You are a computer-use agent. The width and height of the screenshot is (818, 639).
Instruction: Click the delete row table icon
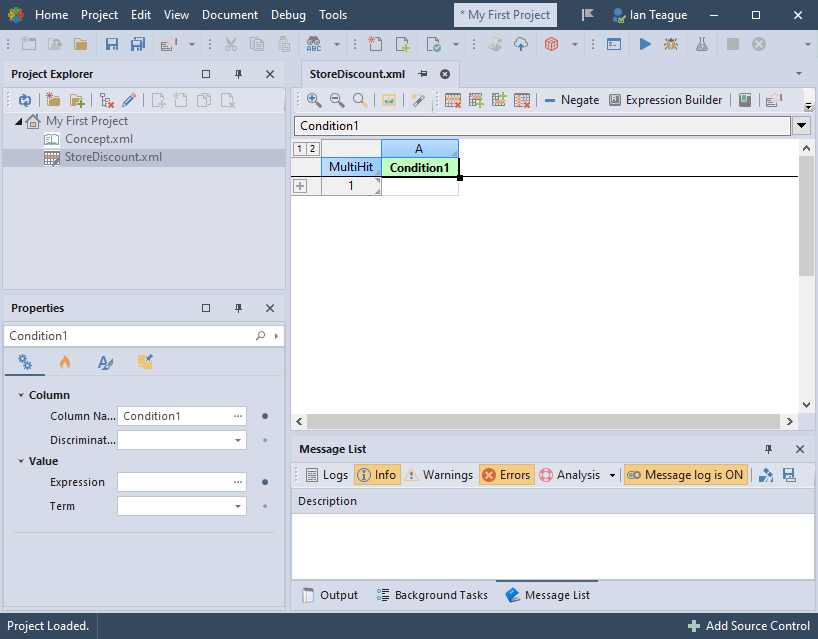coord(452,100)
